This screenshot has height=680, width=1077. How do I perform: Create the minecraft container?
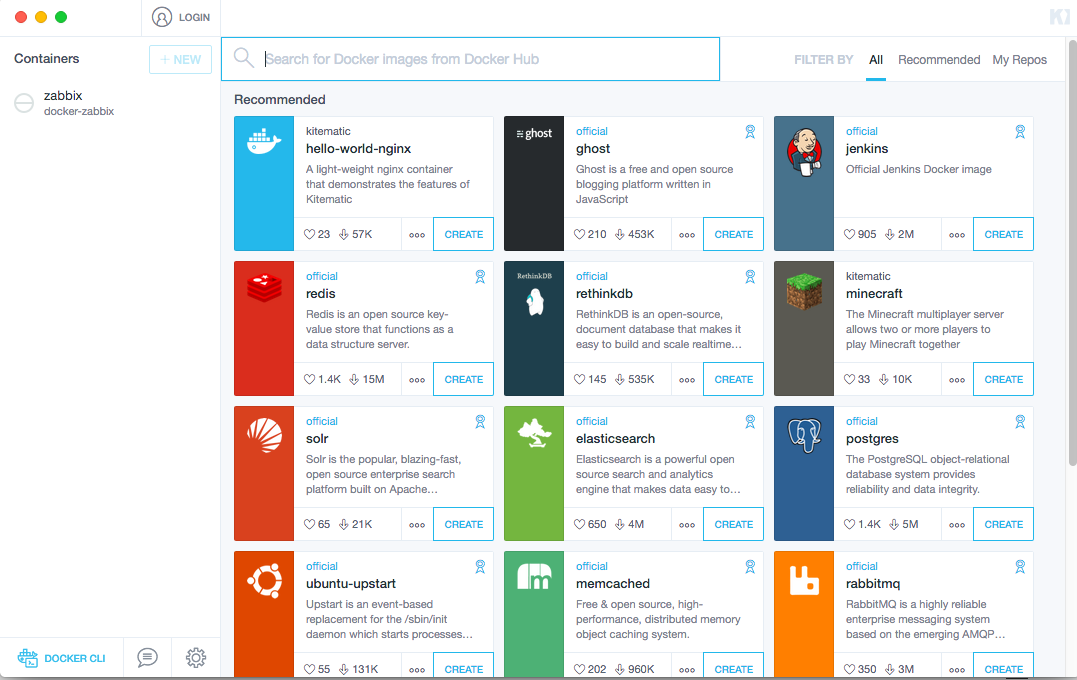(x=1004, y=379)
